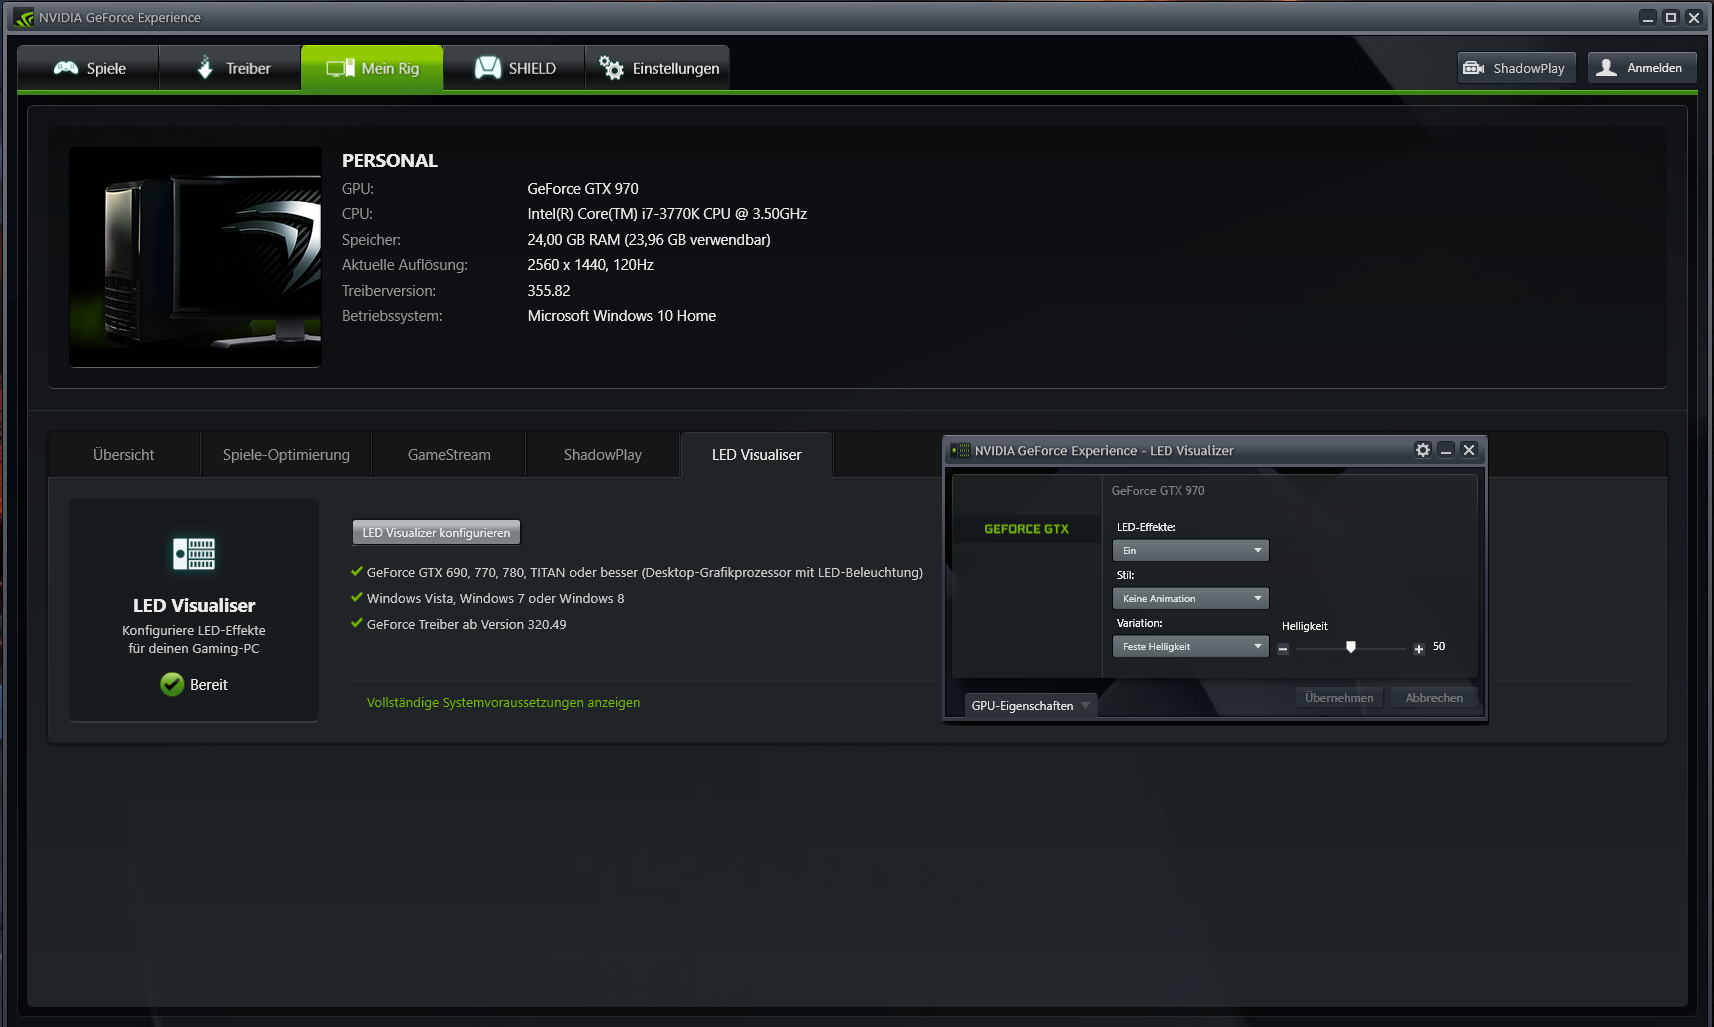Click the download arrow icon on Treiber

pyautogui.click(x=205, y=67)
